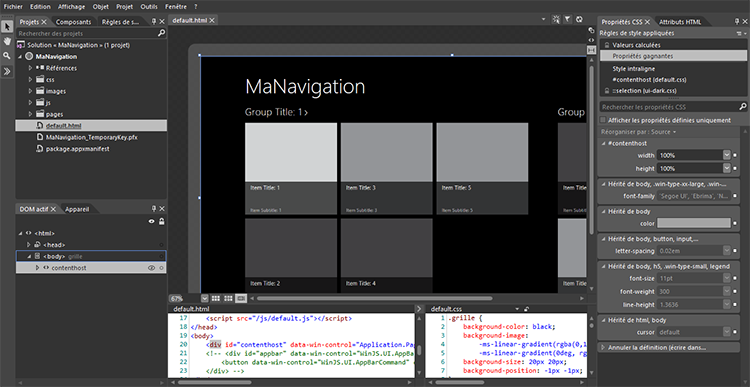This screenshot has width=750, height=387.
Task: Click the body color swatch
Action: (694, 223)
